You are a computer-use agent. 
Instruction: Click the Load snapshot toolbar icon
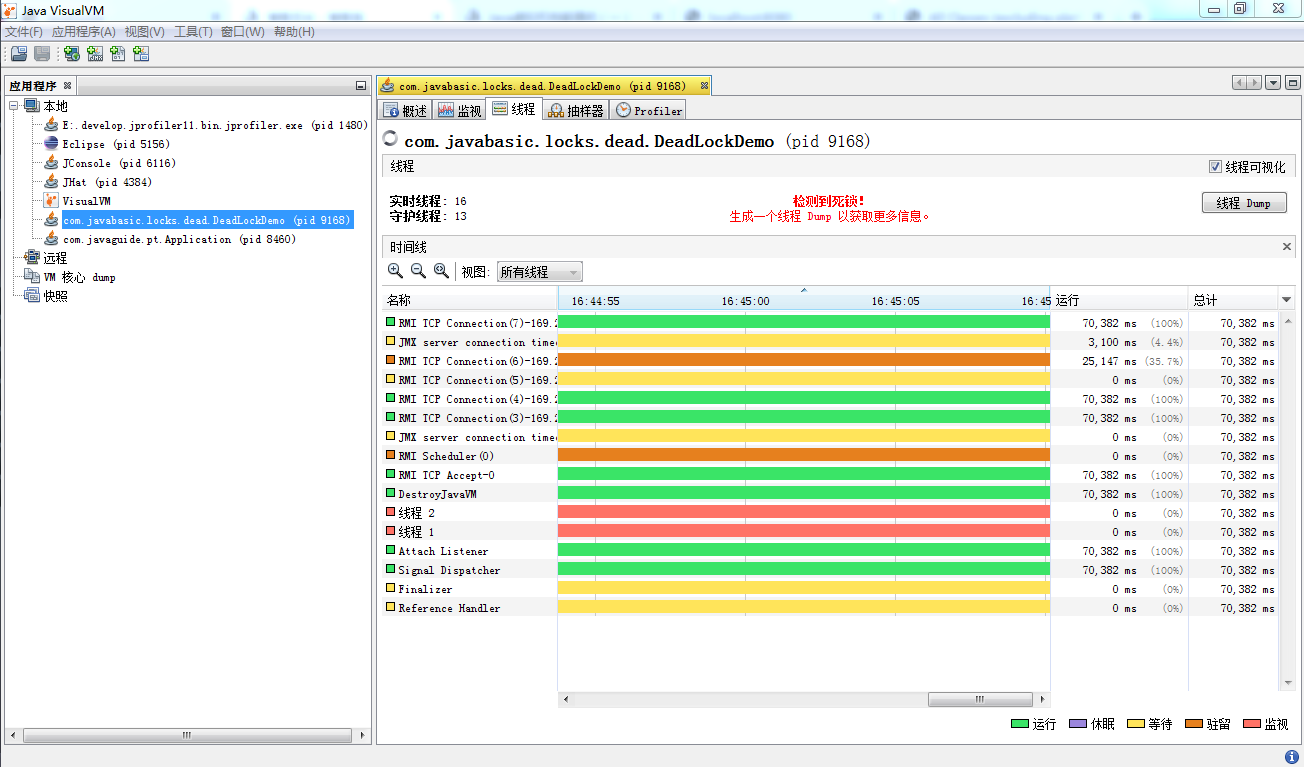[x=19, y=54]
